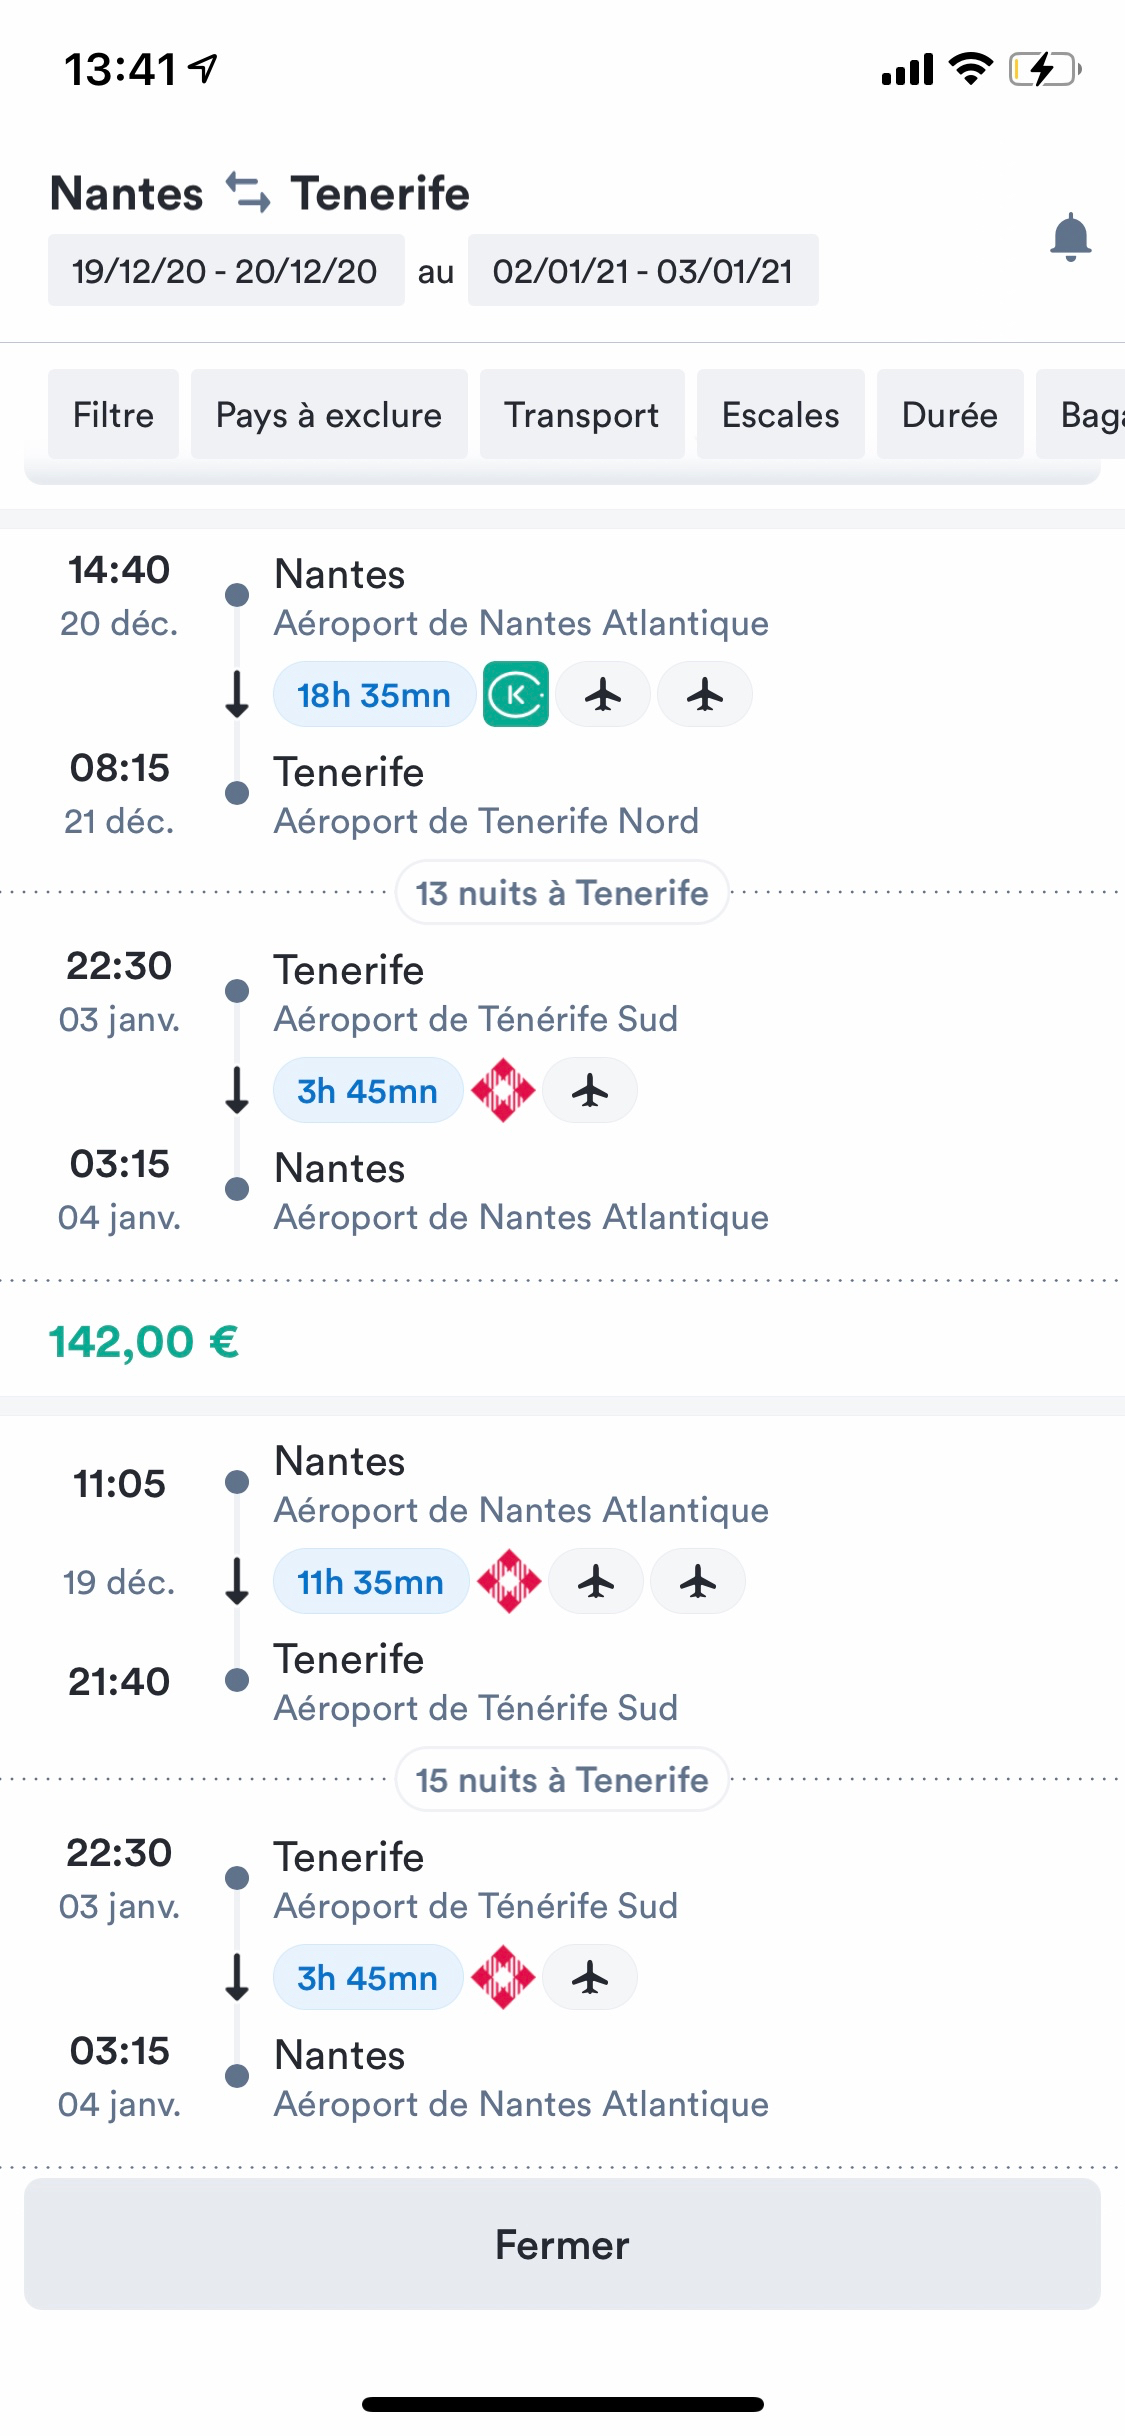Screen dimensions: 1125x2436
Task: Expand the Transport filter
Action: tap(582, 414)
